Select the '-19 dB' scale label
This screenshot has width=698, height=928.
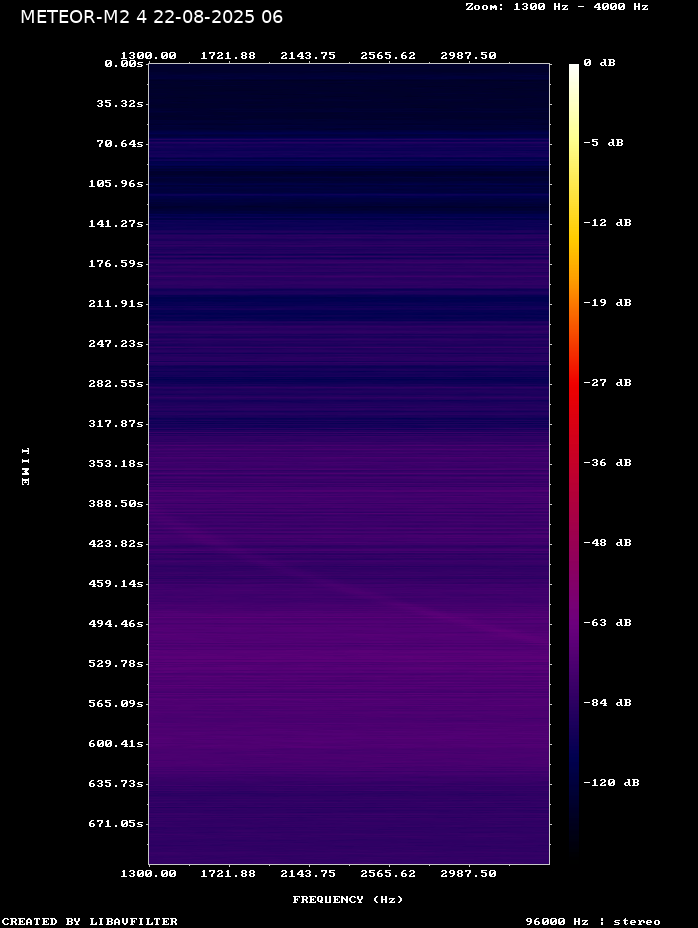tap(607, 302)
